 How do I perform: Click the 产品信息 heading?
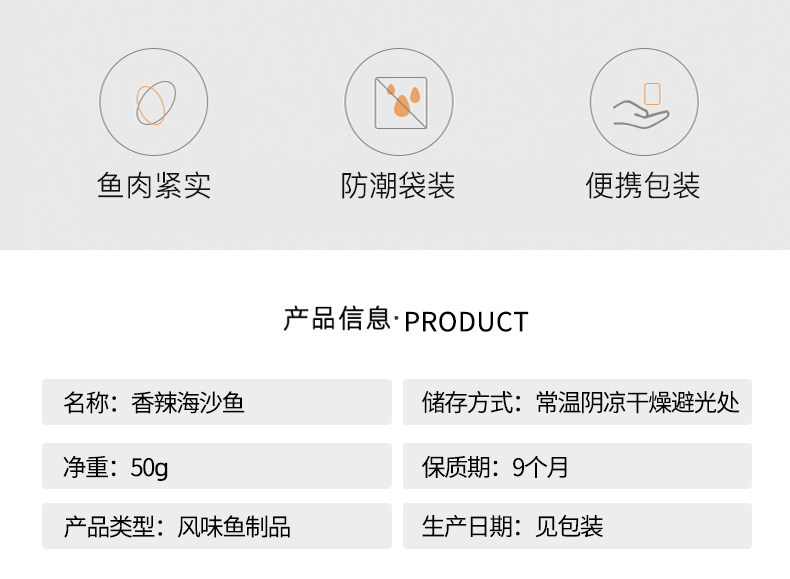tap(336, 319)
